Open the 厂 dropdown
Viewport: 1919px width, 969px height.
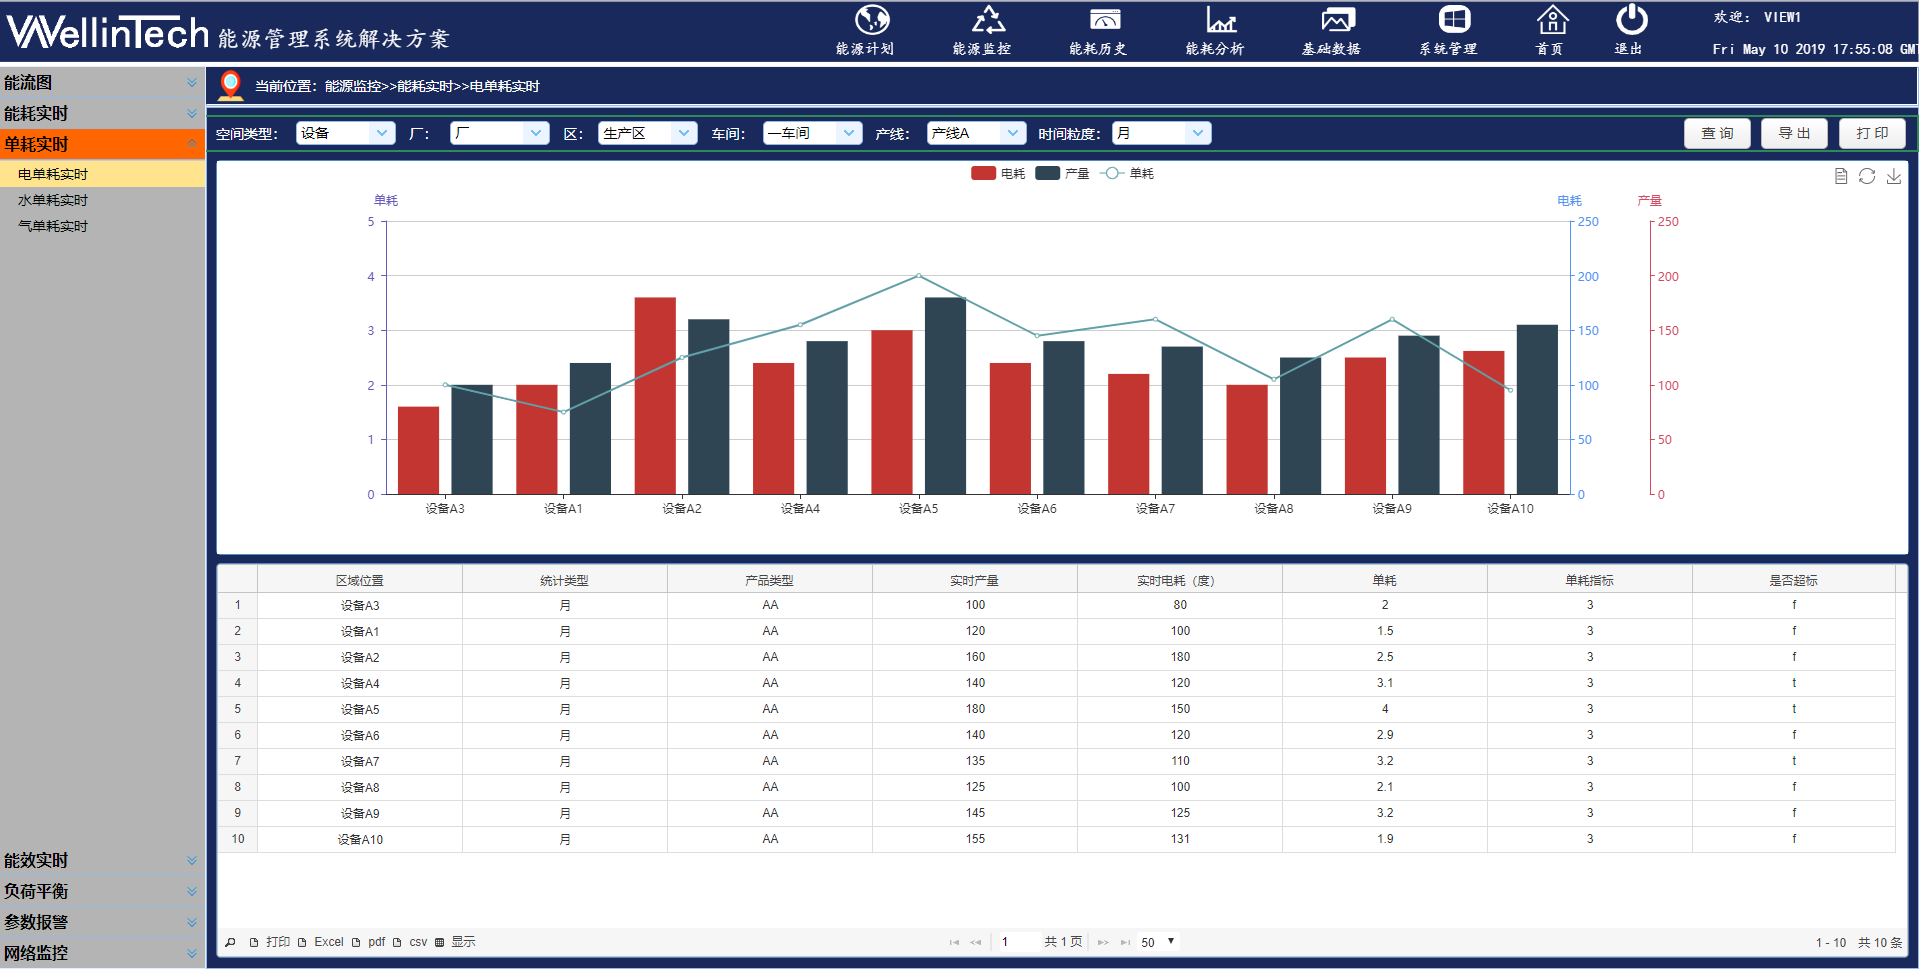click(x=500, y=133)
